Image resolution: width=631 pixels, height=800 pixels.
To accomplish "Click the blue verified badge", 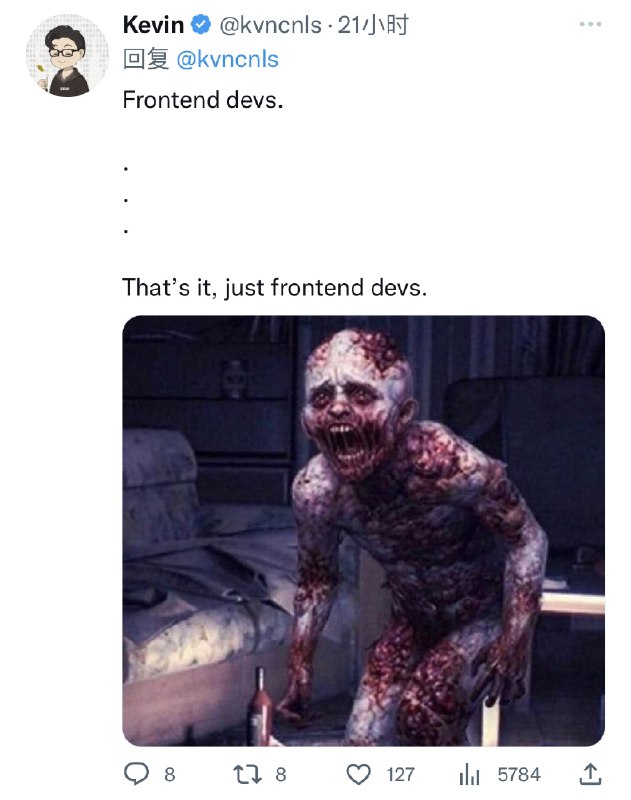I will [x=200, y=27].
